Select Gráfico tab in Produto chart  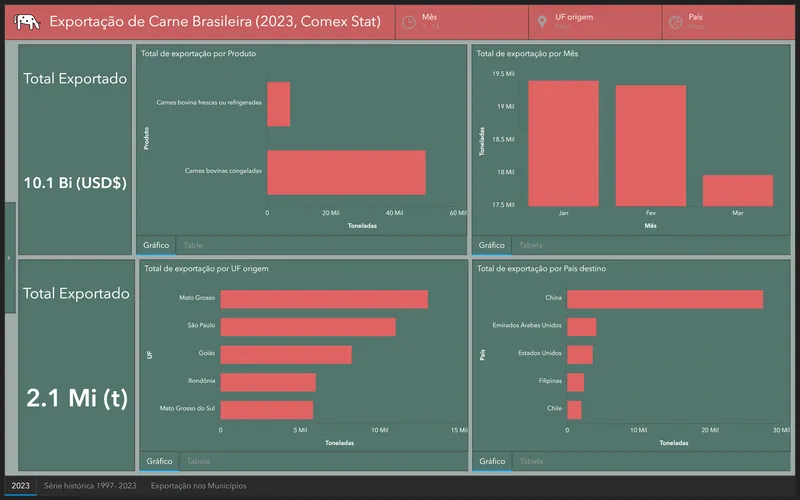coord(156,245)
